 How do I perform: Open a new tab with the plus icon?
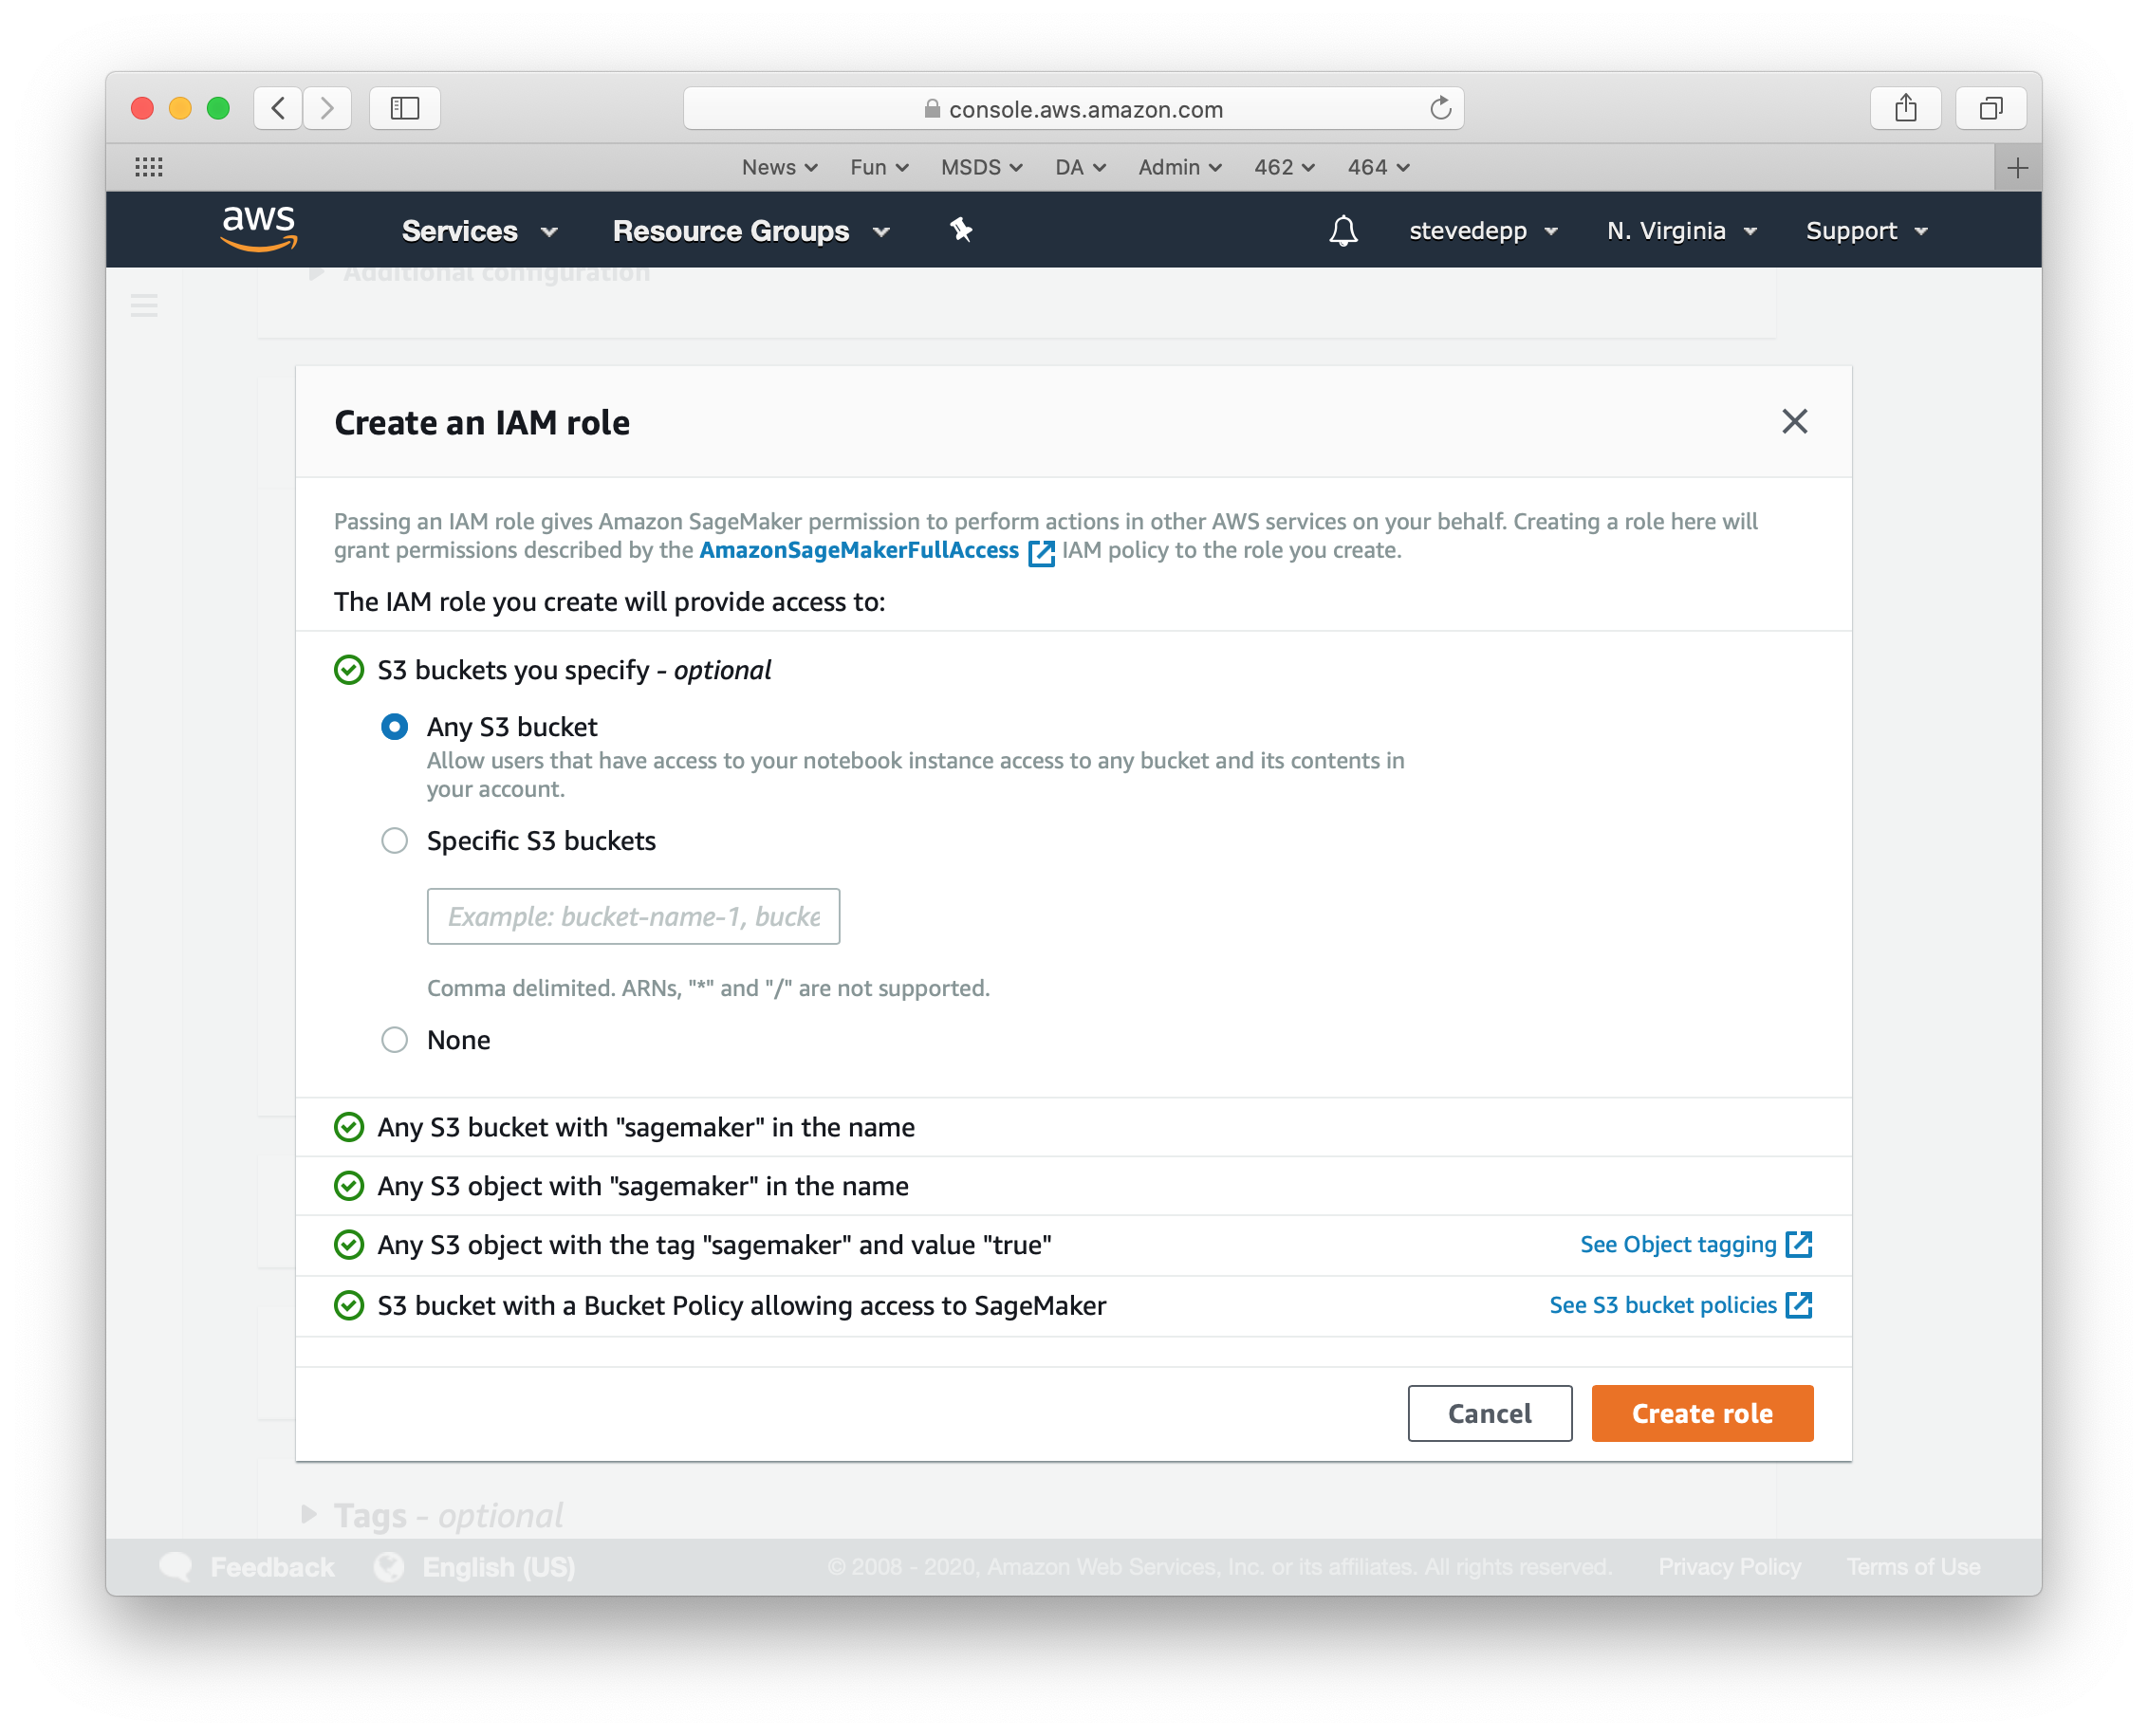pos(2018,167)
